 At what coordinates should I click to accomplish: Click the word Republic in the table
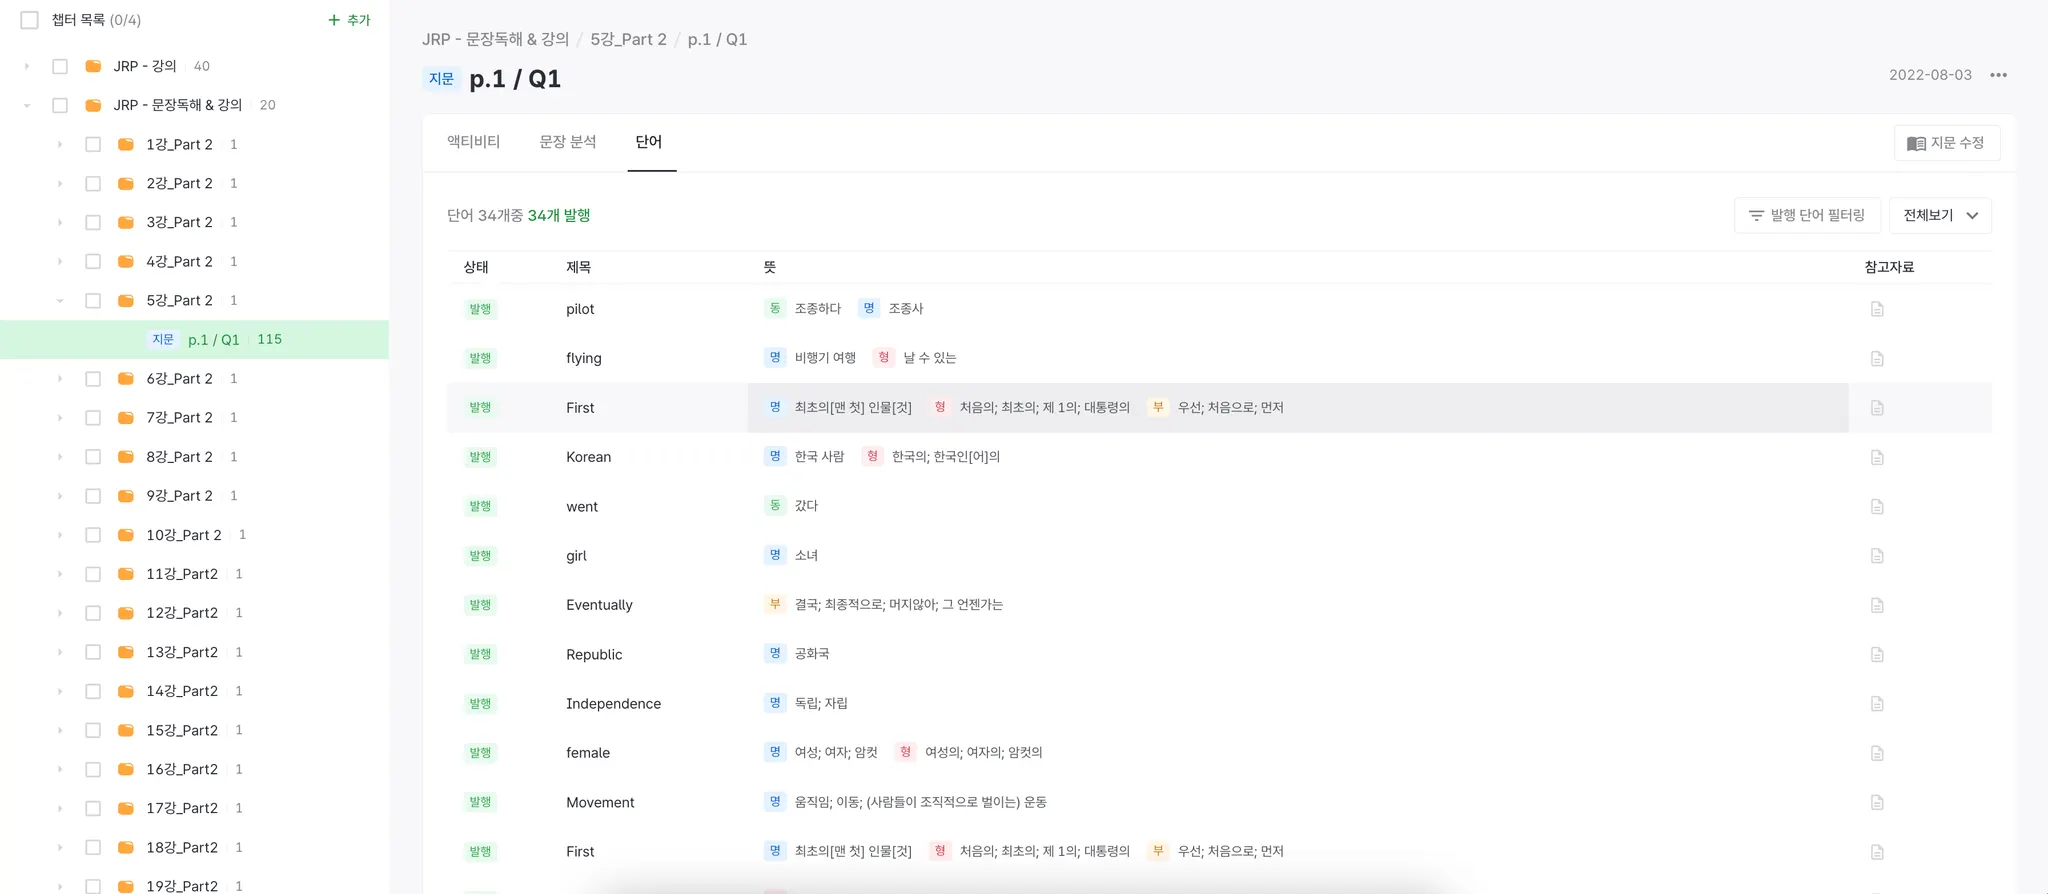(x=594, y=654)
